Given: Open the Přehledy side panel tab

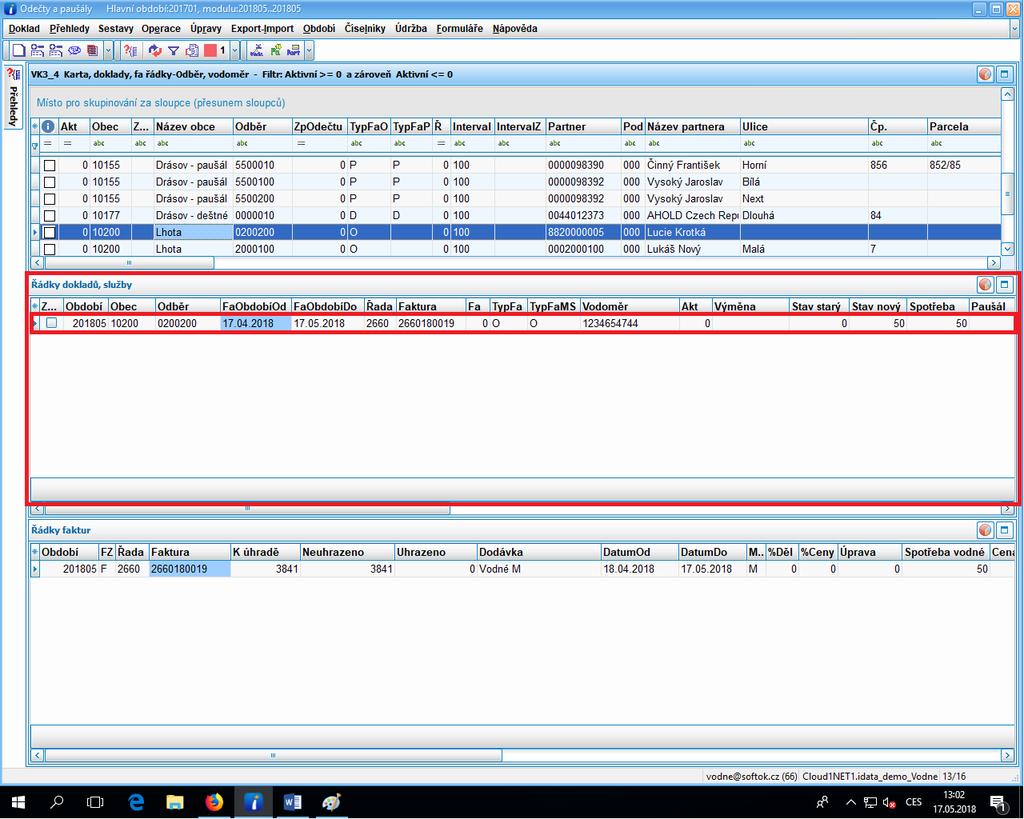Looking at the screenshot, I should point(12,98).
